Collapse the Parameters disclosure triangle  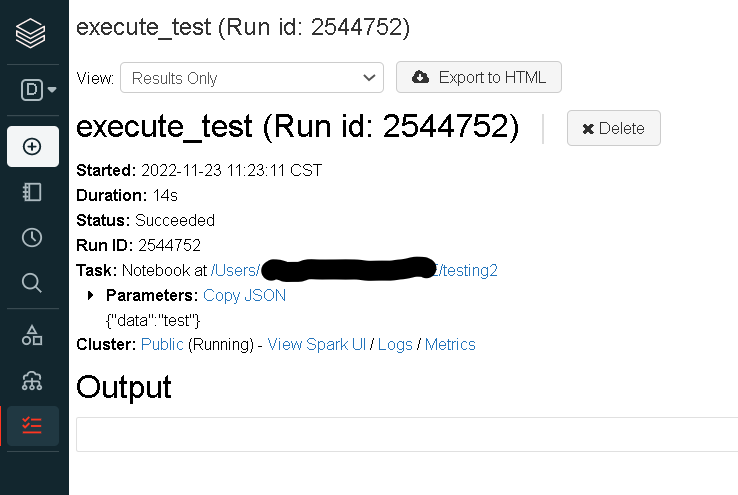point(91,296)
